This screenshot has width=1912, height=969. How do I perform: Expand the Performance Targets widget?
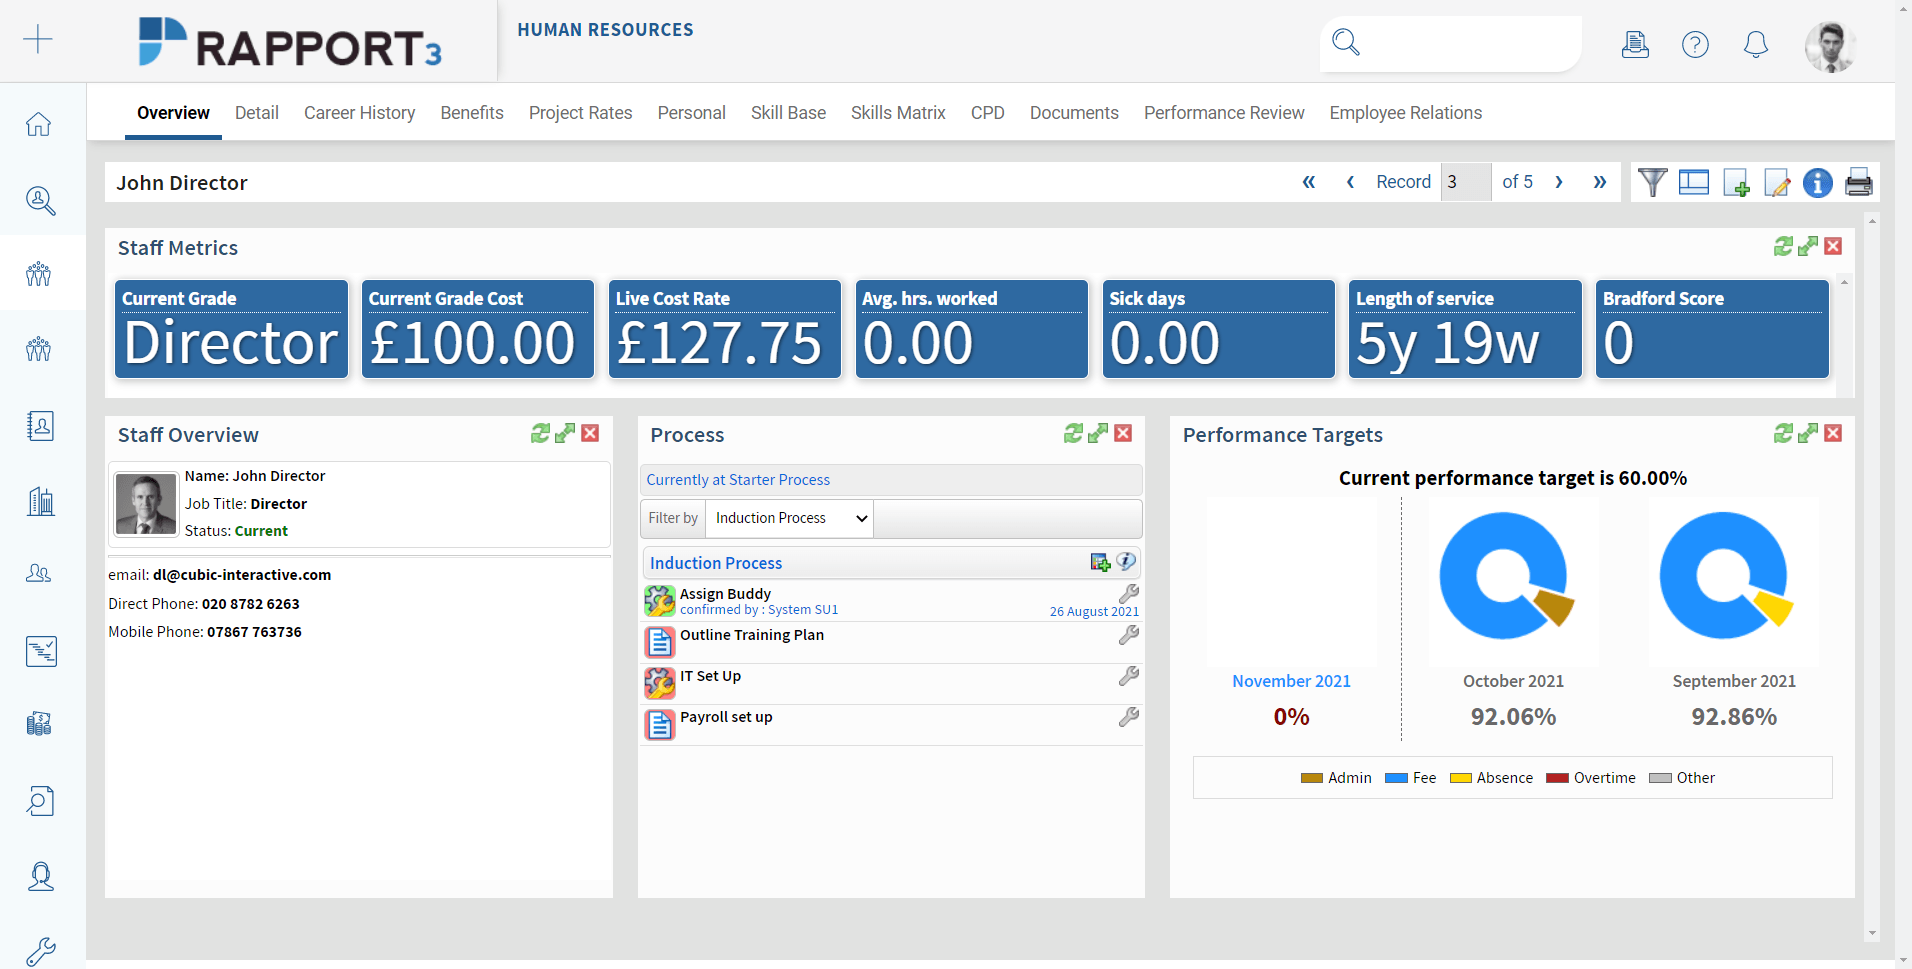(x=1808, y=433)
